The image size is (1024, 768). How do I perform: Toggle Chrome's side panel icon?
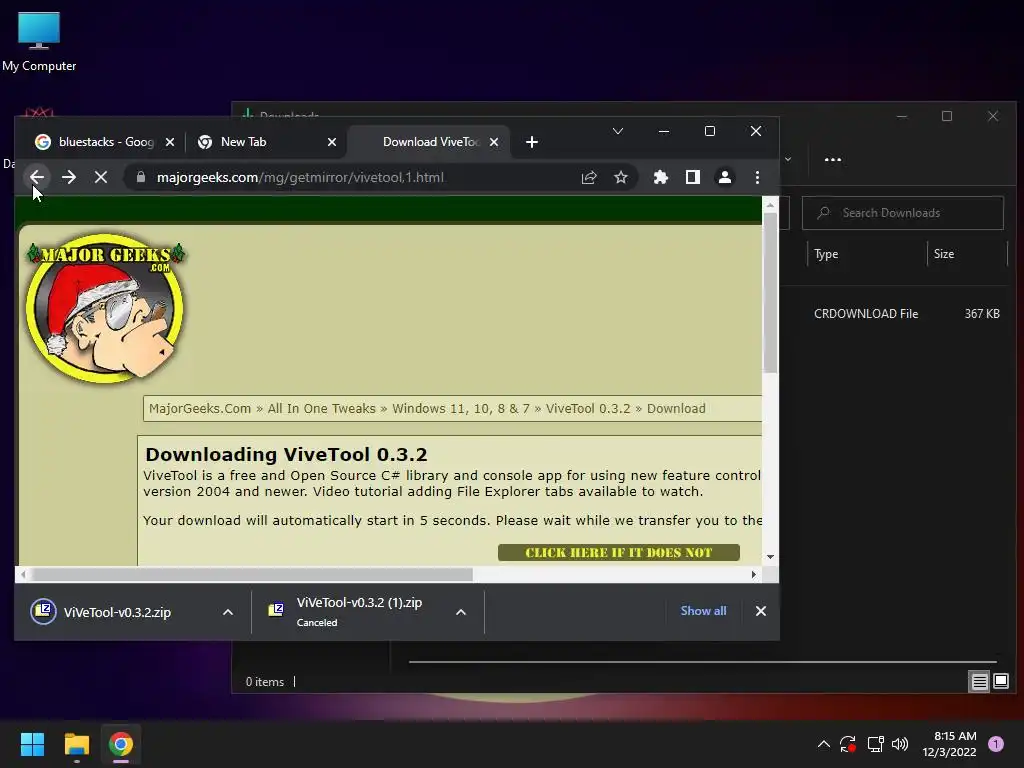coord(693,177)
